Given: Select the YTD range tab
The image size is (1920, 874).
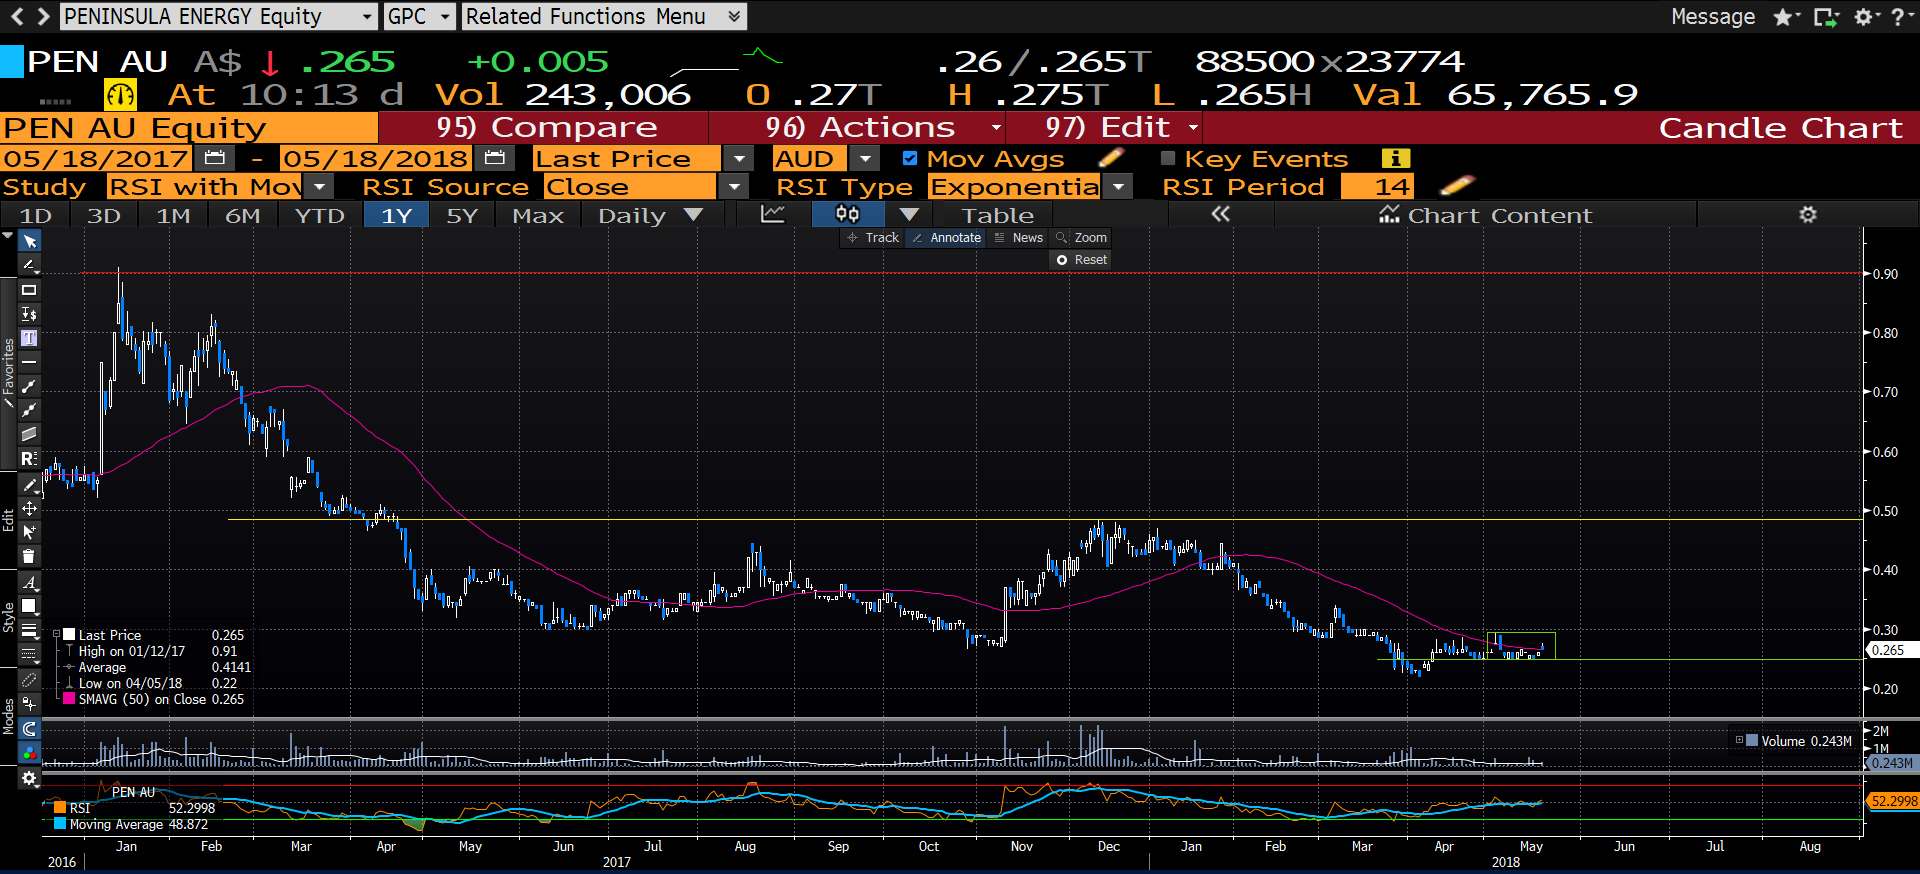Looking at the screenshot, I should coord(319,215).
